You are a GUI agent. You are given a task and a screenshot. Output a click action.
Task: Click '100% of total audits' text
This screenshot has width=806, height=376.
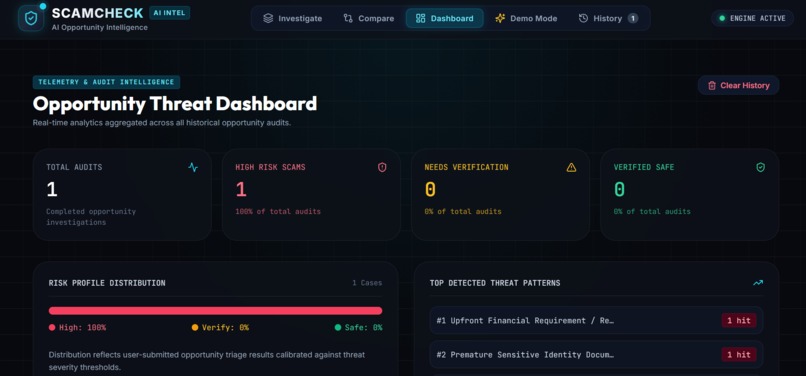click(x=278, y=211)
